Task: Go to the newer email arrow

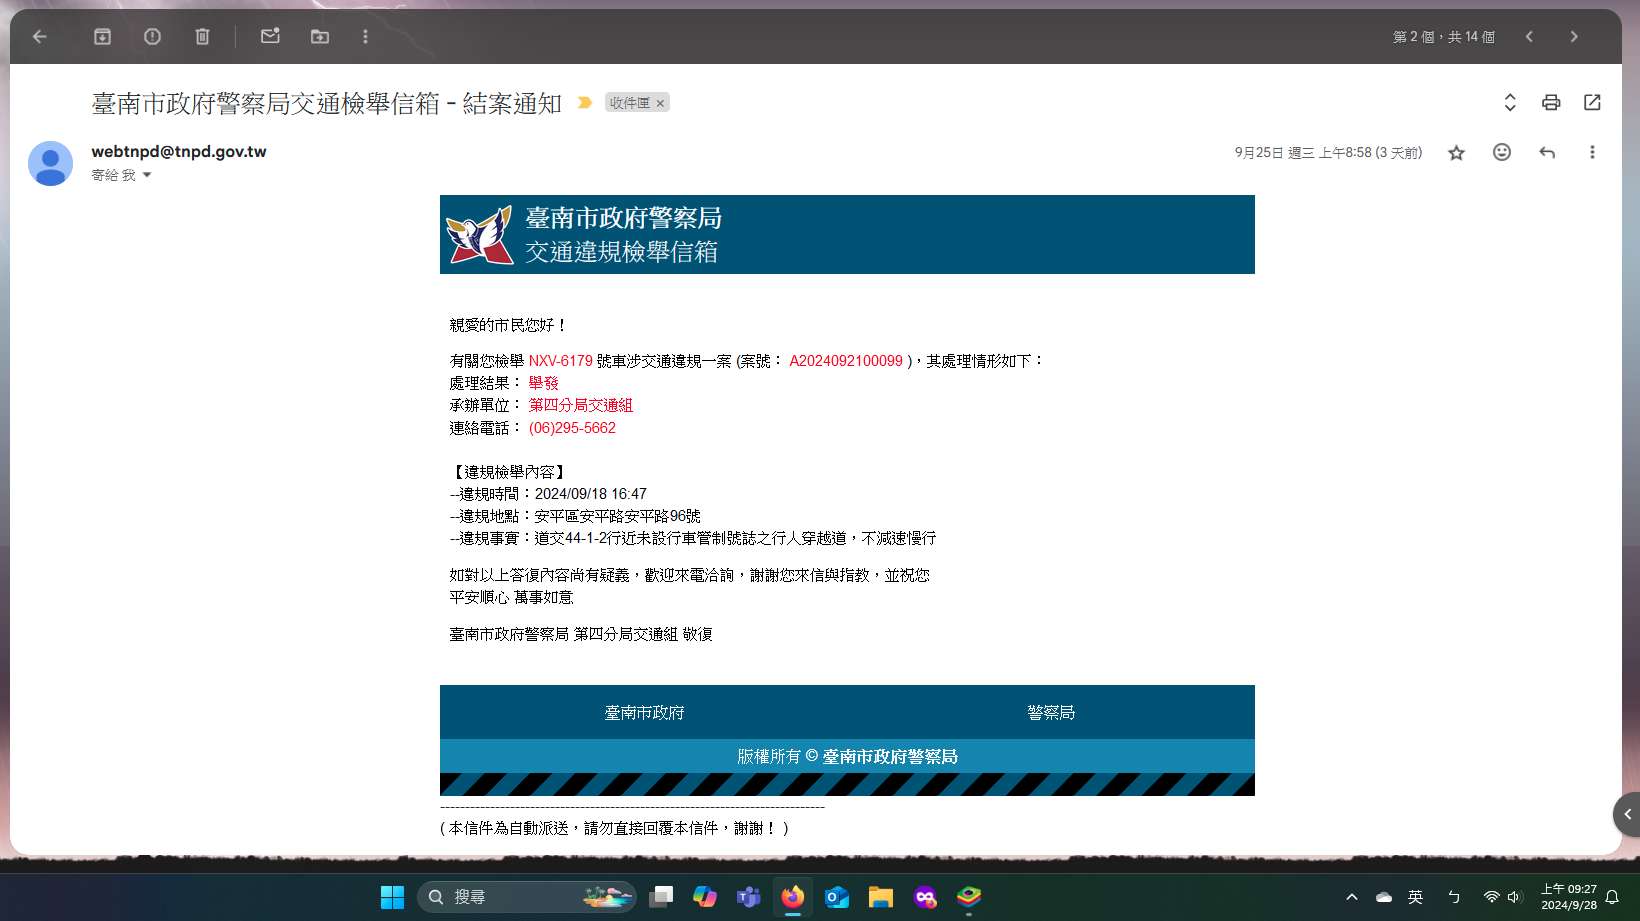Action: click(x=1529, y=37)
